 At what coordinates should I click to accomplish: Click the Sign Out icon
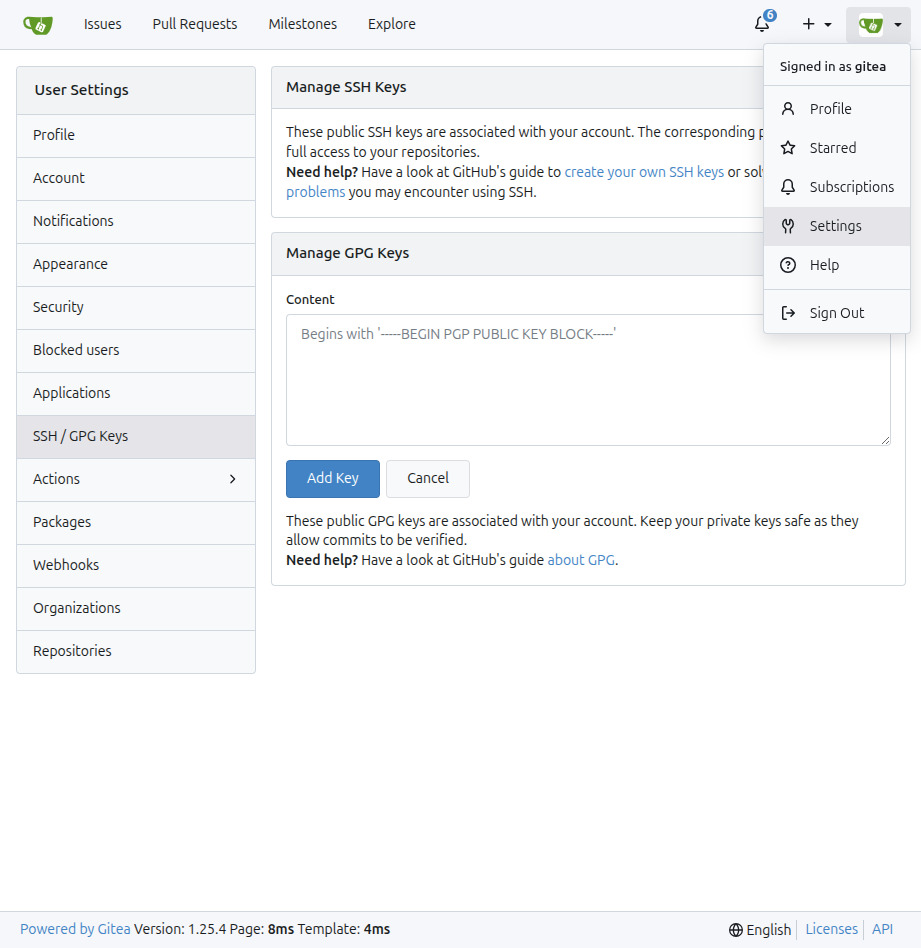pyautogui.click(x=789, y=312)
